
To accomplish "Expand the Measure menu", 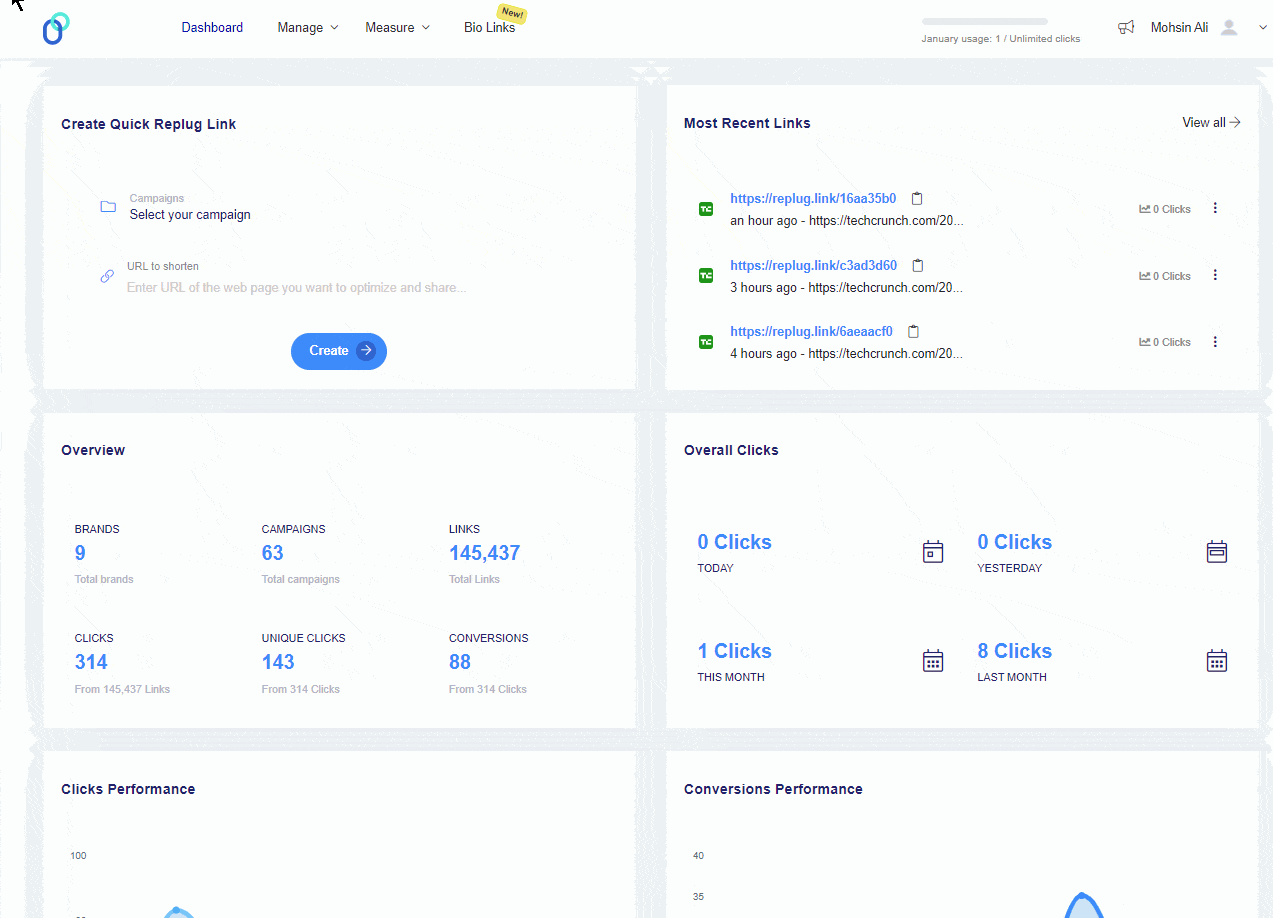I will click(x=397, y=28).
